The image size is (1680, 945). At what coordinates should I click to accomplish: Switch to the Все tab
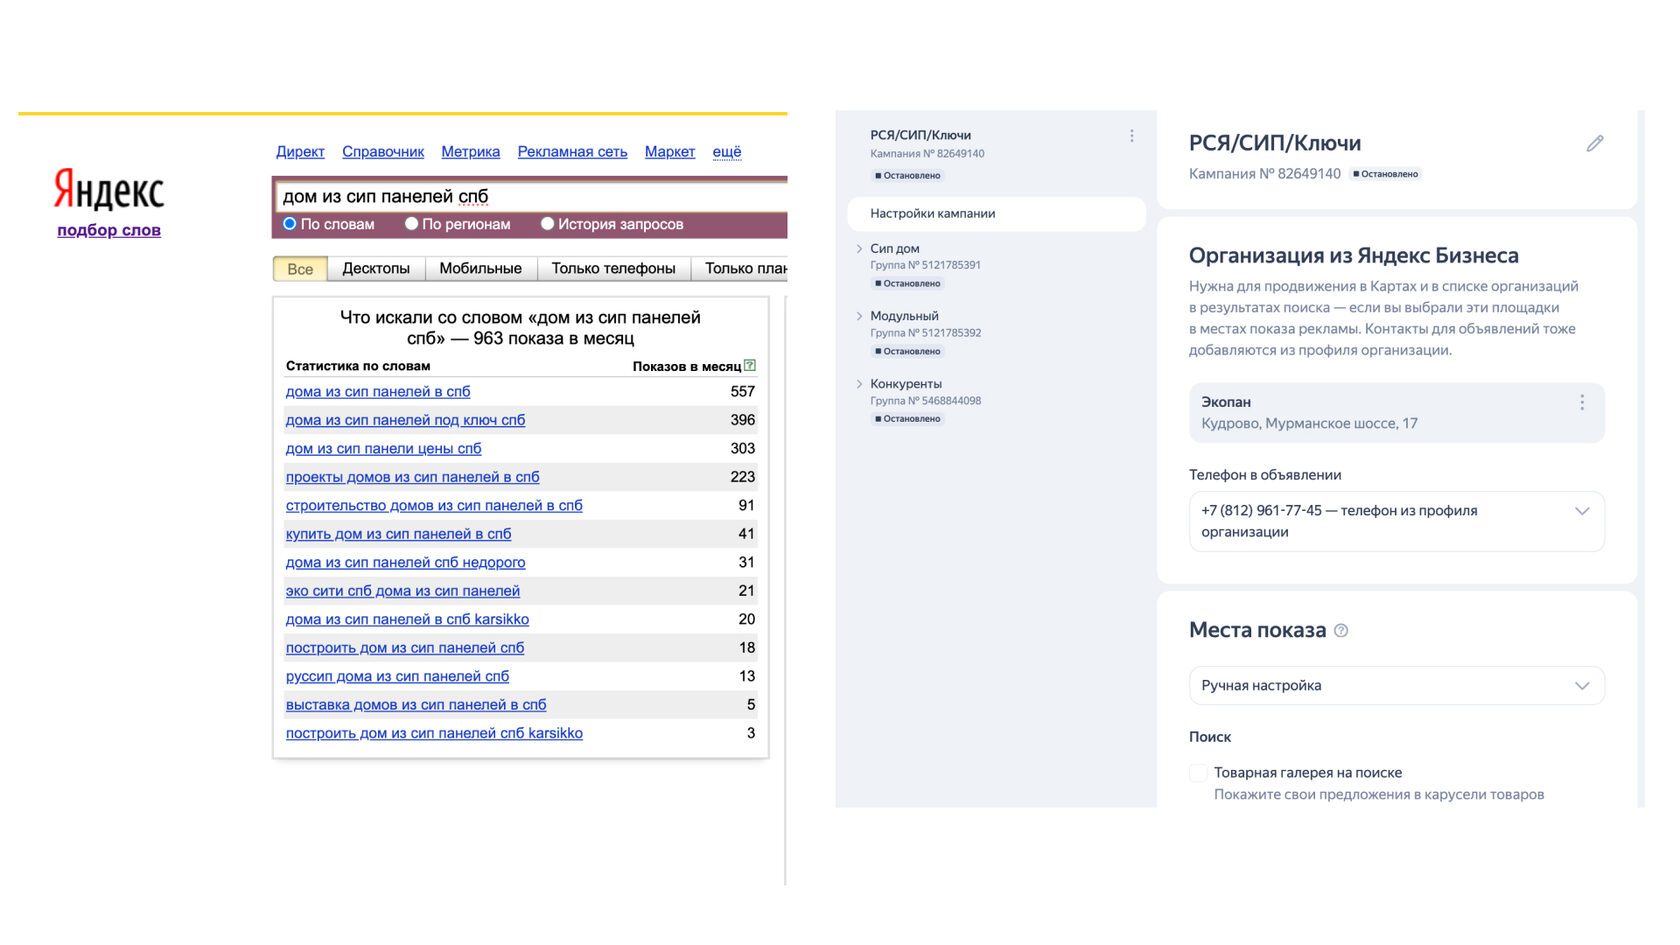[300, 269]
